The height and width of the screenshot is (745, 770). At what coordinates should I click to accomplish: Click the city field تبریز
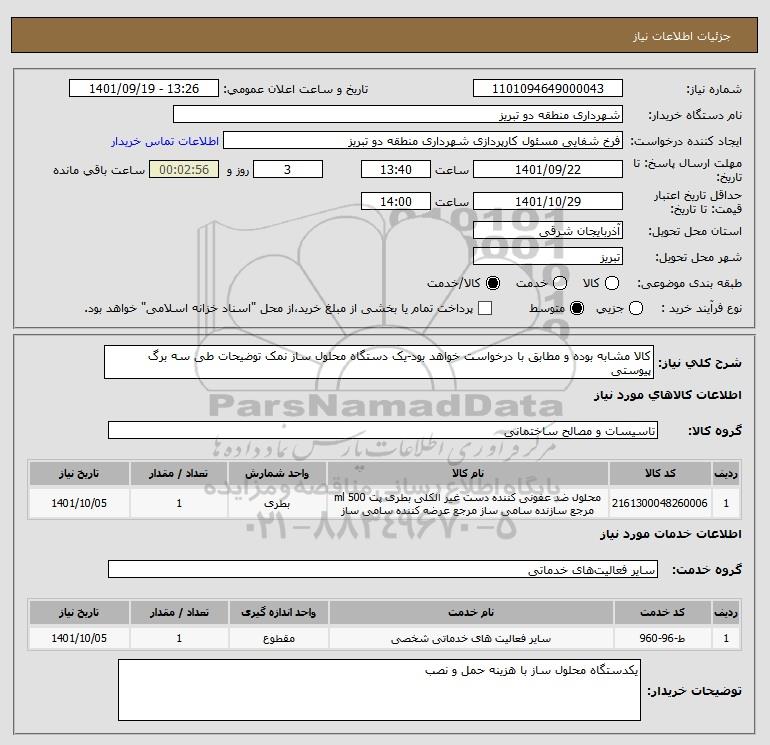coord(548,257)
